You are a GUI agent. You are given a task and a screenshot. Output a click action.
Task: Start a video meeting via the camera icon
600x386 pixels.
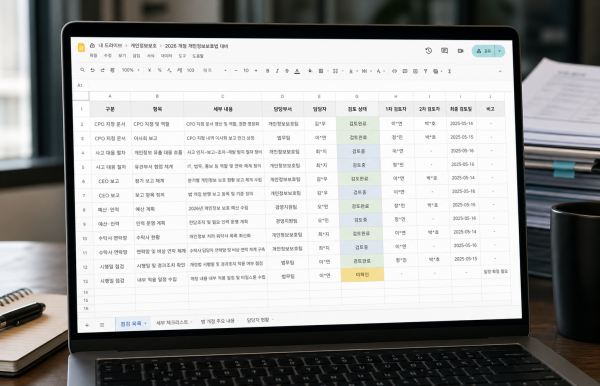[x=460, y=51]
